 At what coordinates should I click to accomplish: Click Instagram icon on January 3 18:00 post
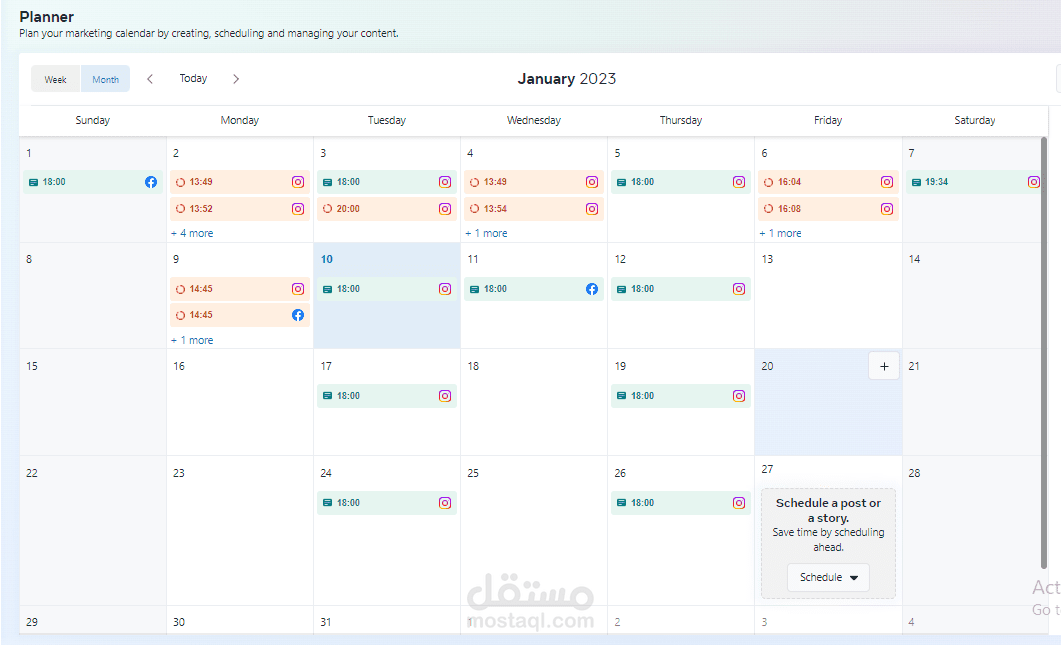pos(445,182)
